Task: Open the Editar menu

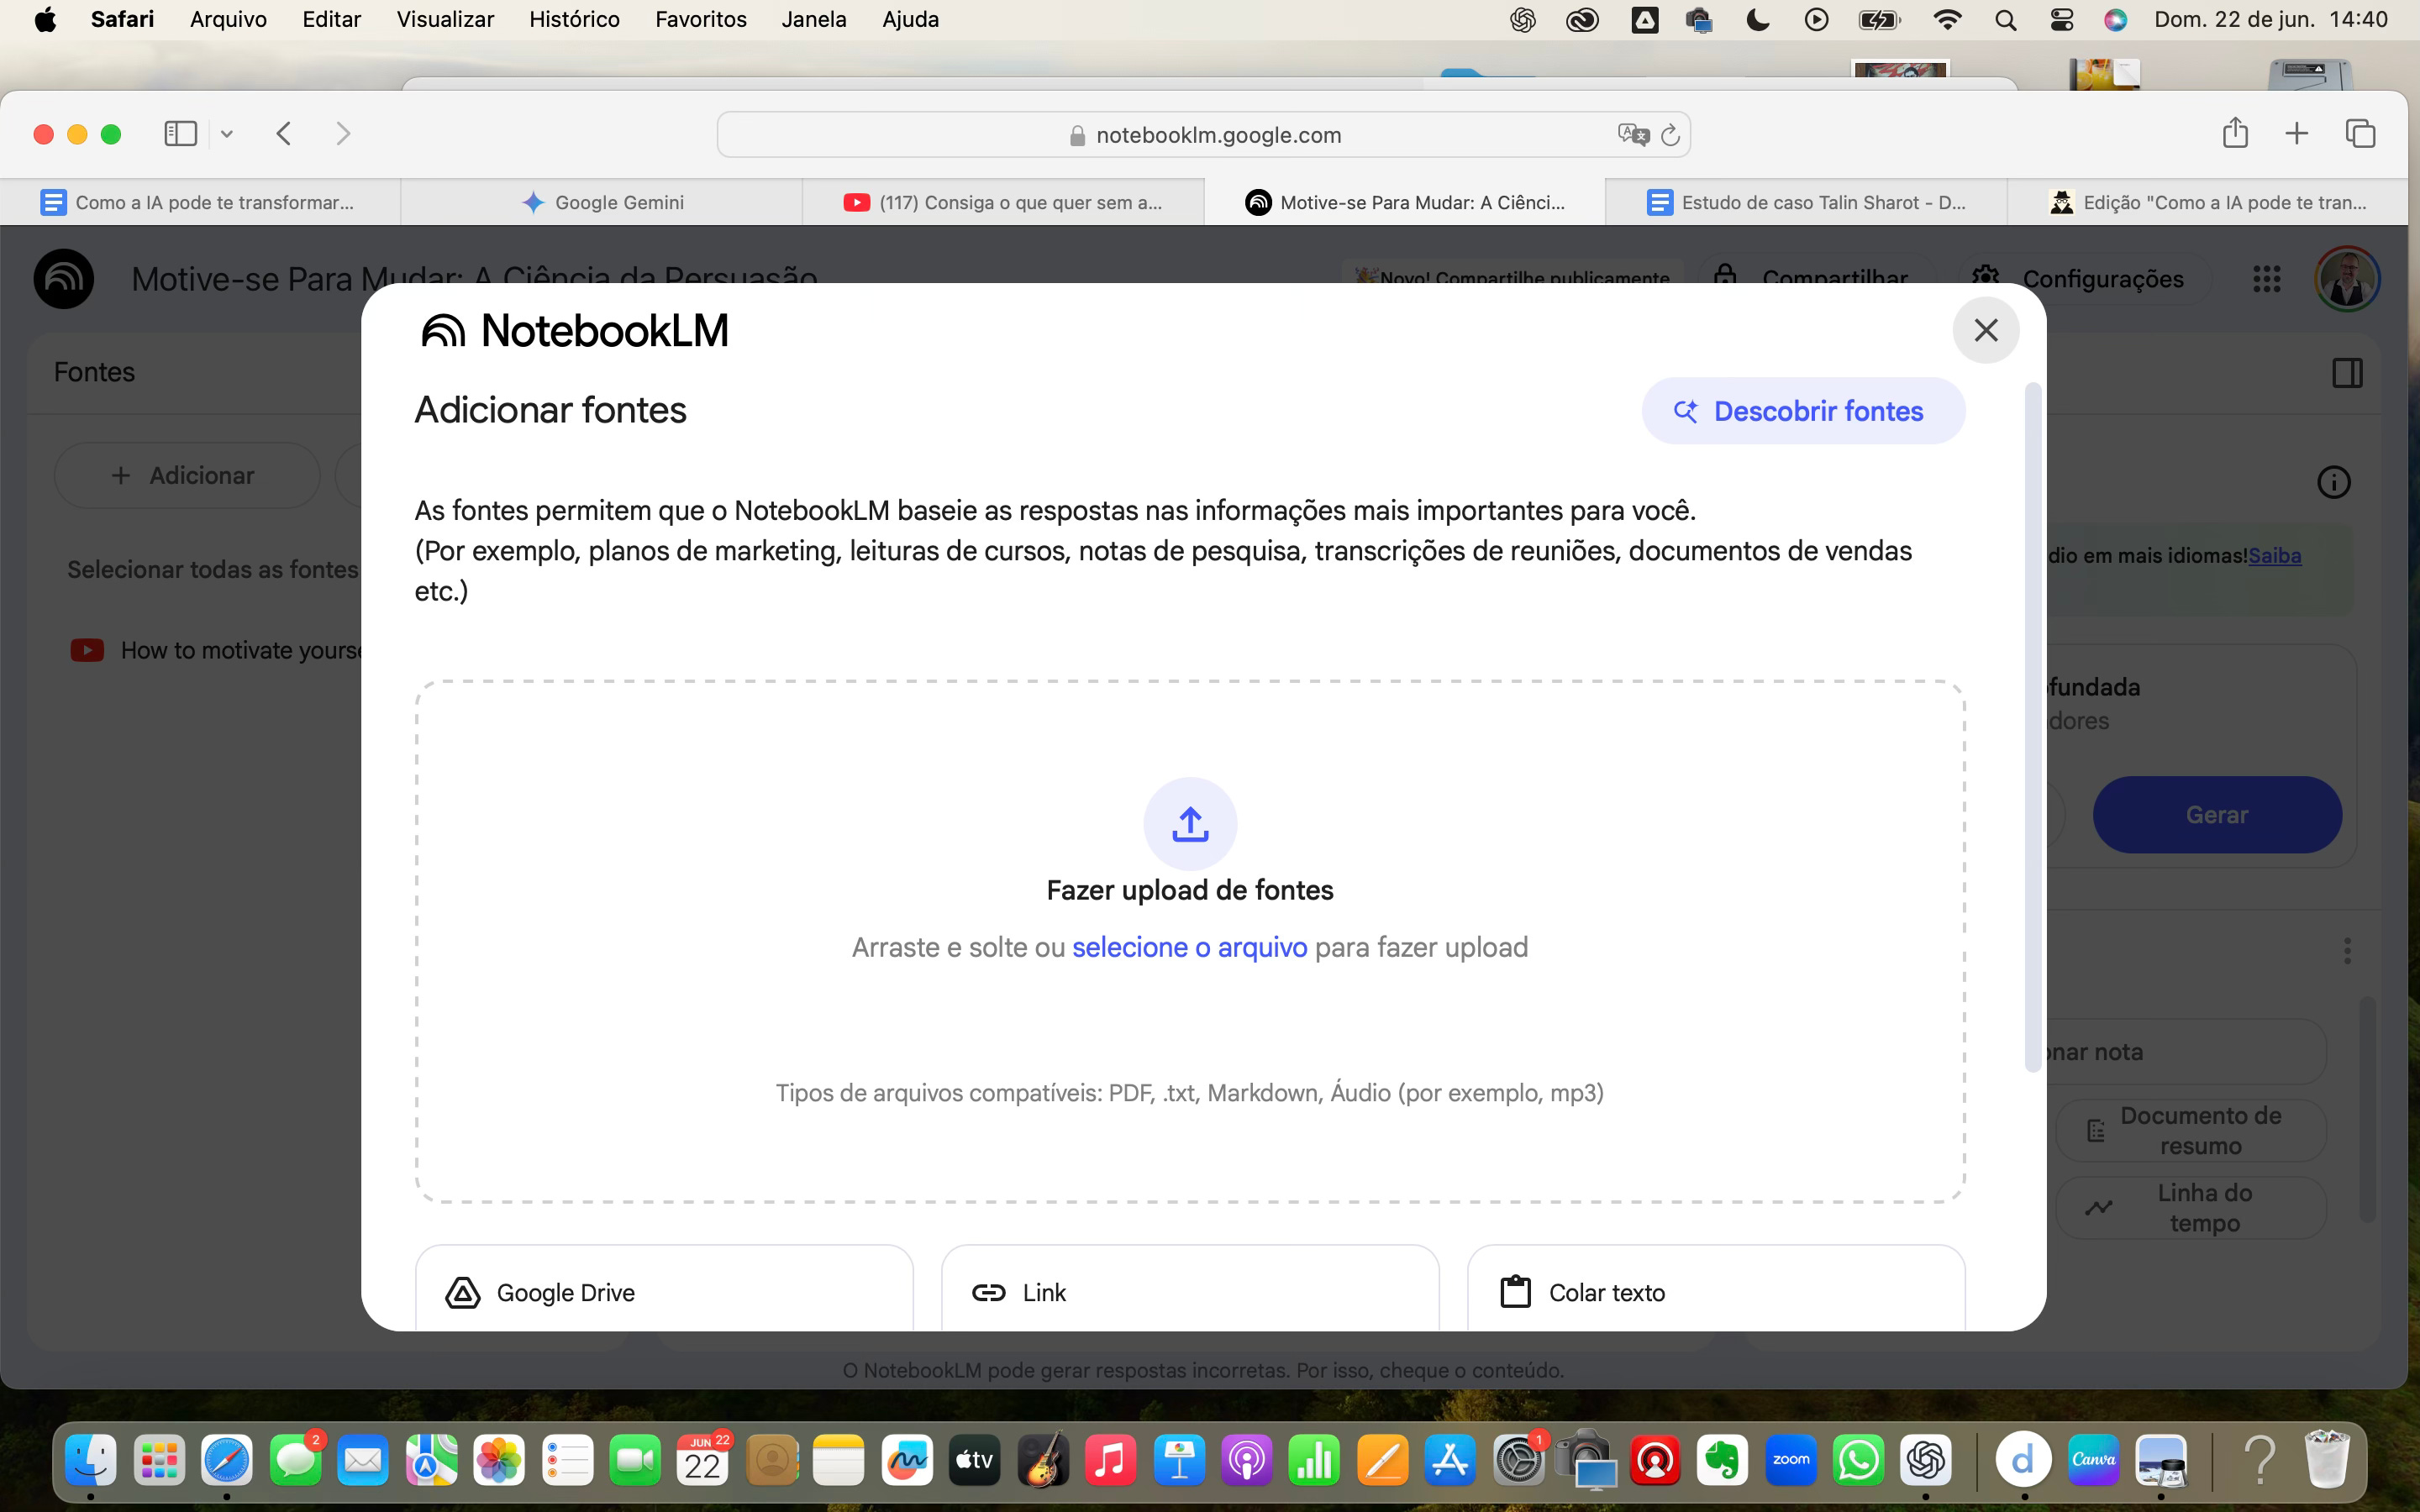Action: pyautogui.click(x=331, y=19)
